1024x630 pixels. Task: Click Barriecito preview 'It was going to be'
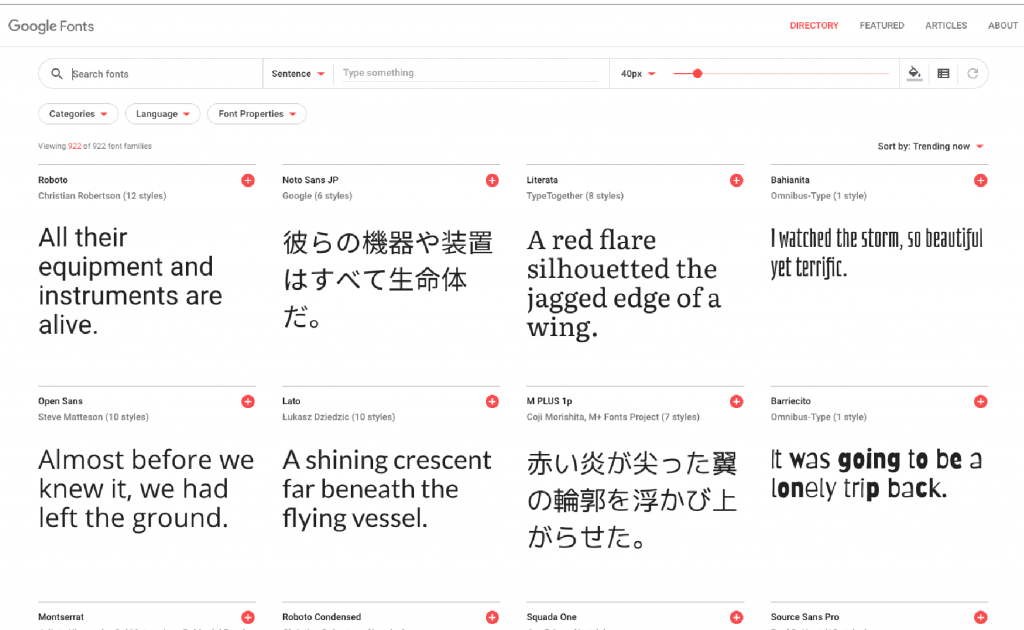click(x=876, y=474)
